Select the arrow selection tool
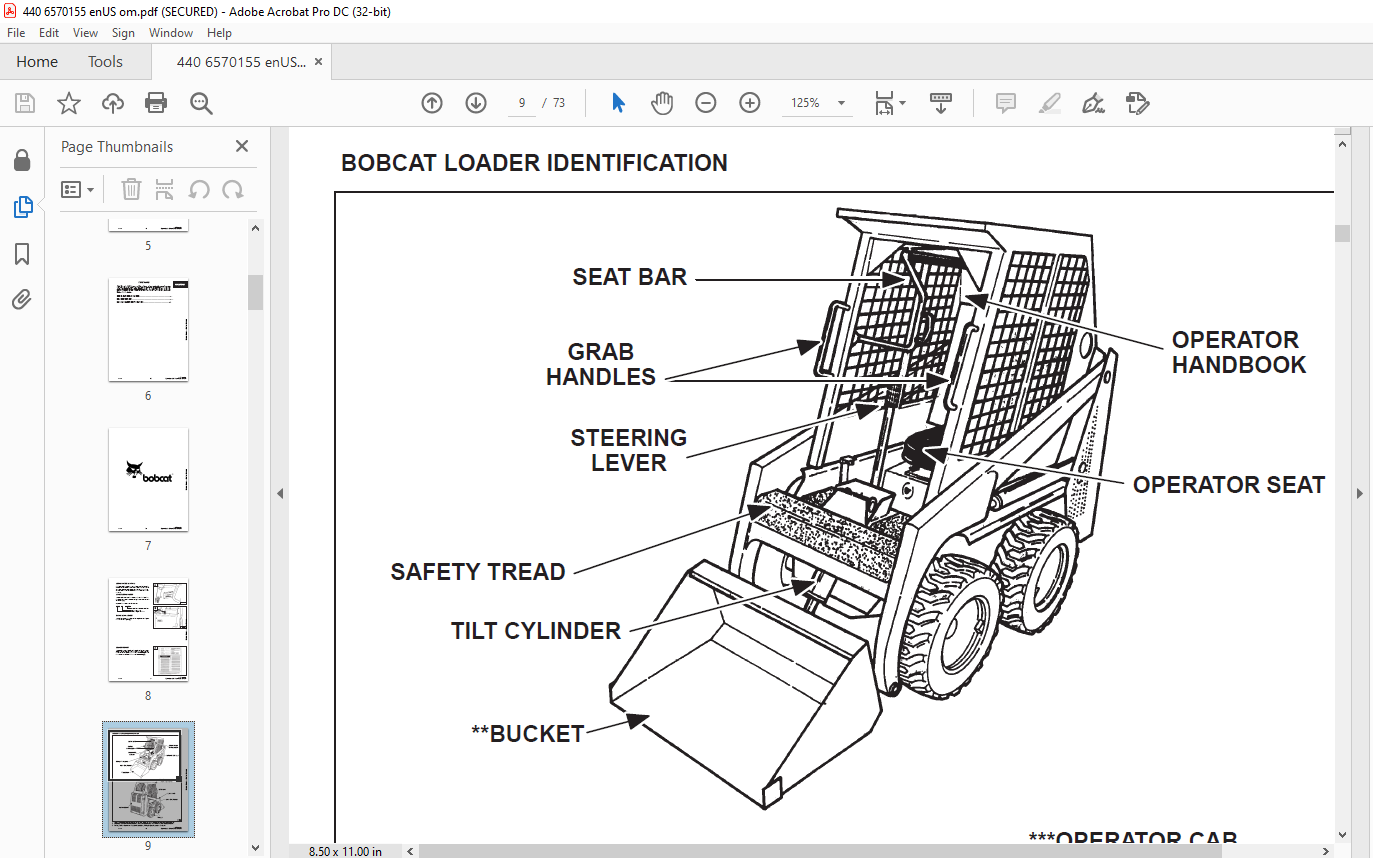 tap(618, 103)
